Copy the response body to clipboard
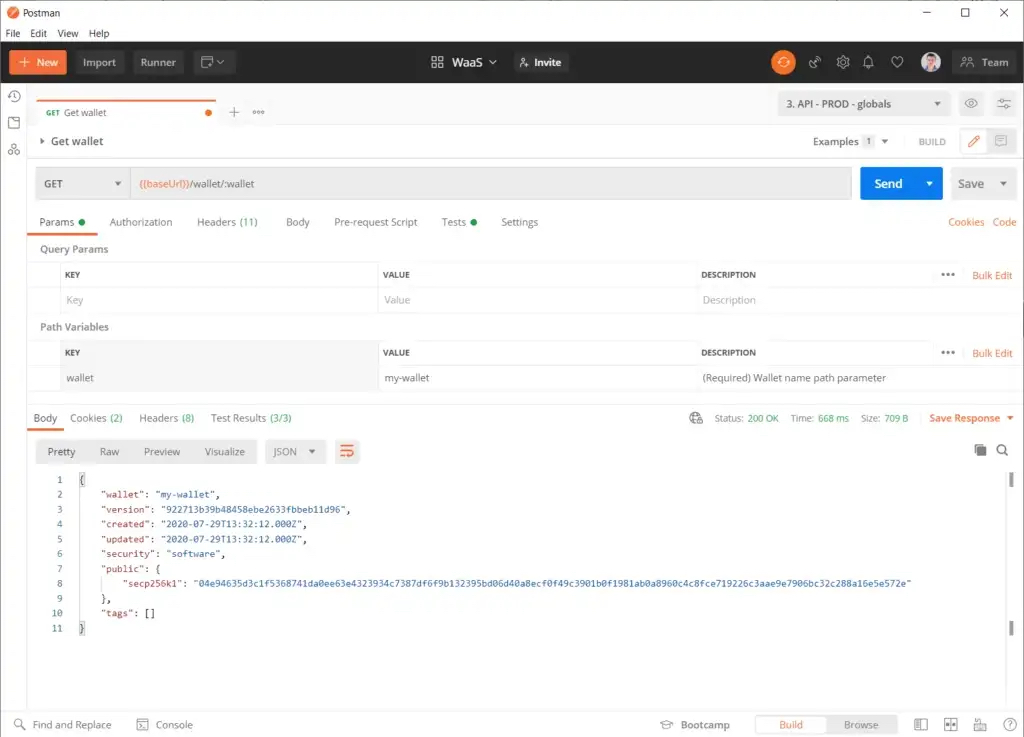The height and width of the screenshot is (737, 1024). (x=980, y=450)
